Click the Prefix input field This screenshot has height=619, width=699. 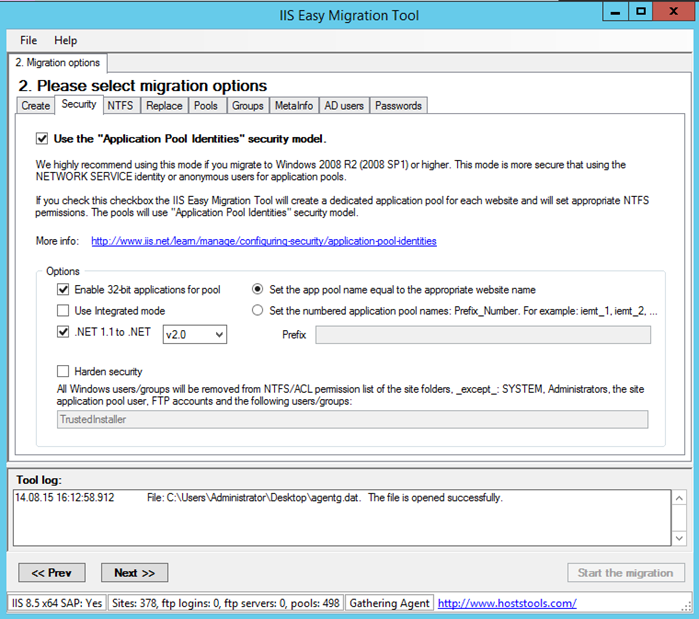[483, 335]
